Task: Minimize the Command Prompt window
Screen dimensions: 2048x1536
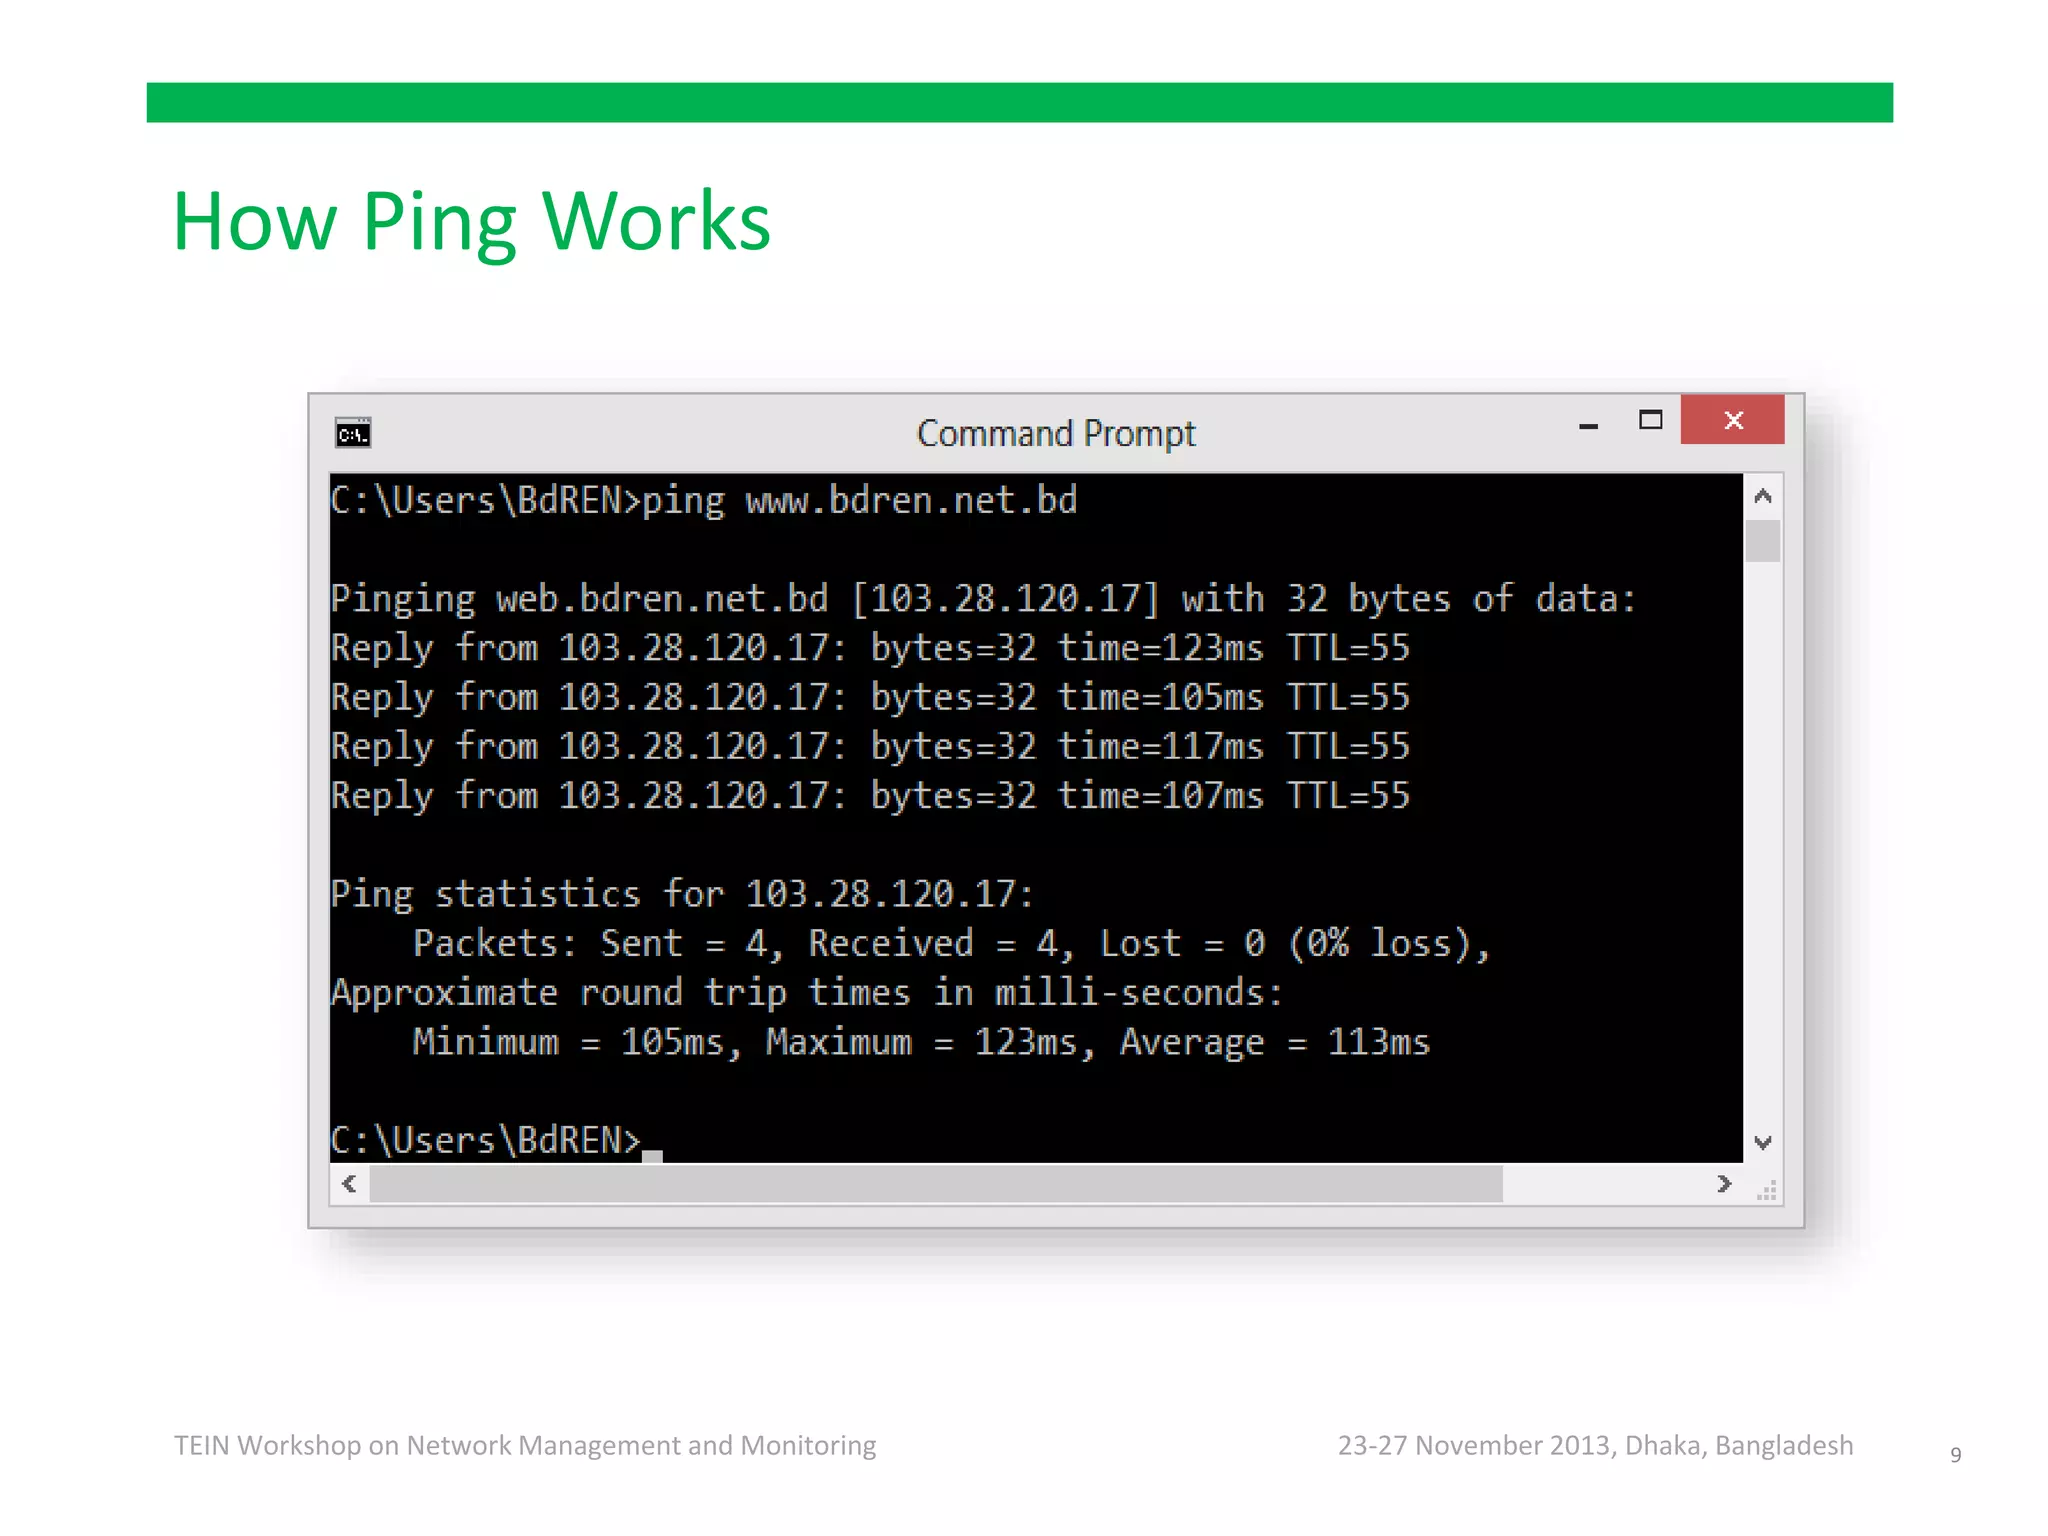Action: pyautogui.click(x=1588, y=424)
